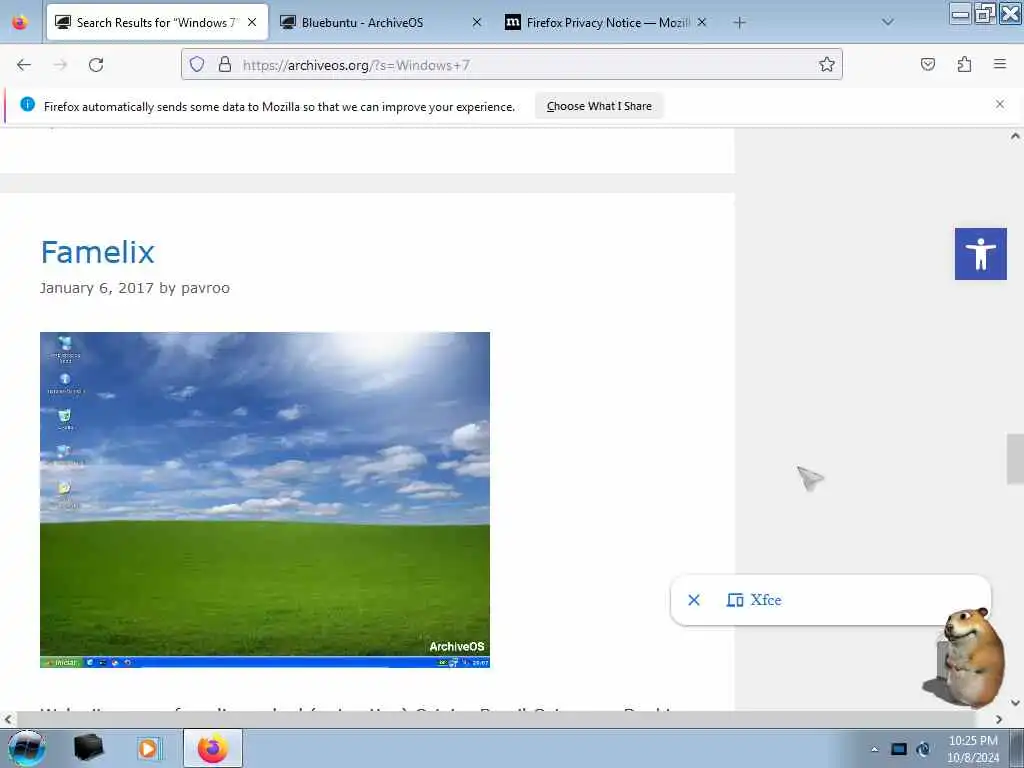
Task: Save the page to Pocket
Action: click(x=927, y=64)
